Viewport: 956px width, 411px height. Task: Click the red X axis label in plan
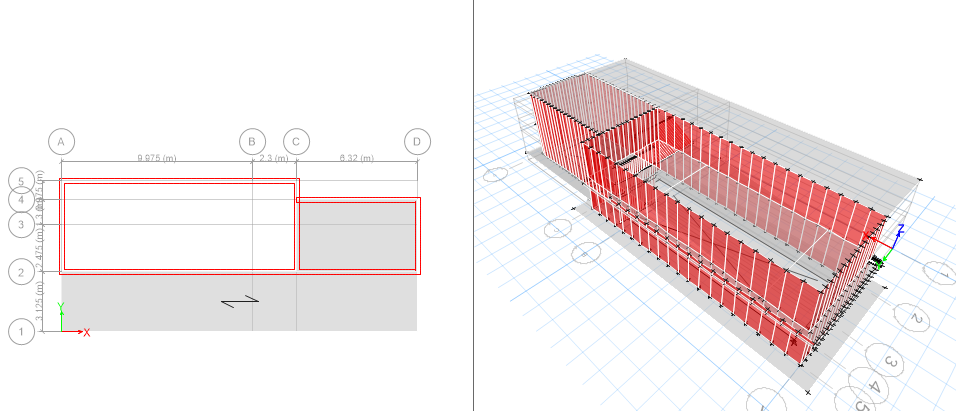tap(87, 332)
